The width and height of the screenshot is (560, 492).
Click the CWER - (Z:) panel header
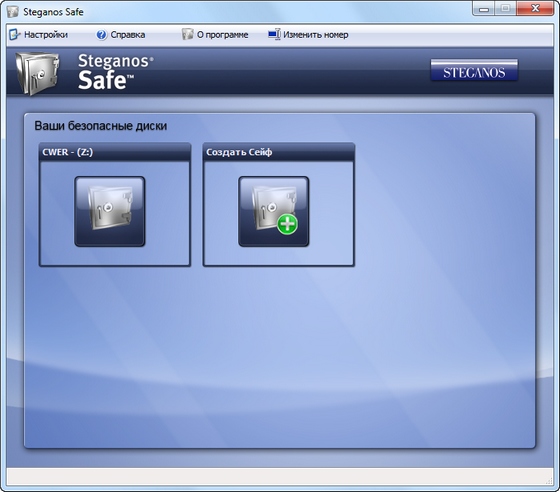115,152
